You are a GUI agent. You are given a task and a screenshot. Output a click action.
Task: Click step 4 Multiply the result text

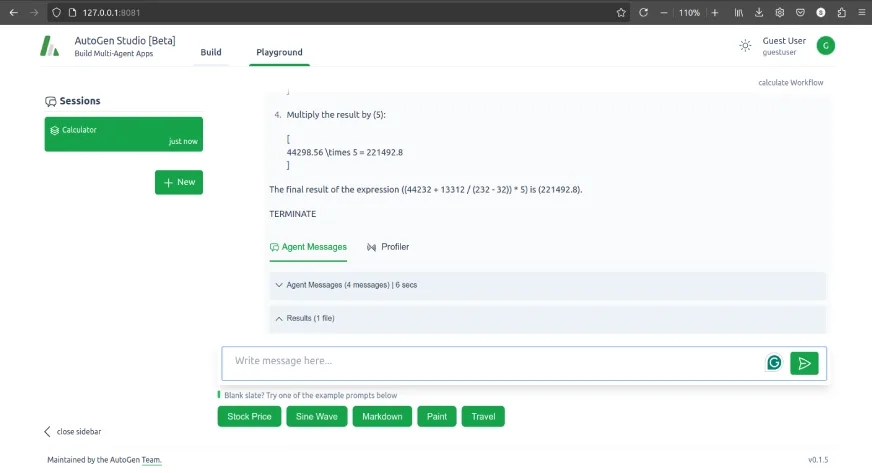336,114
